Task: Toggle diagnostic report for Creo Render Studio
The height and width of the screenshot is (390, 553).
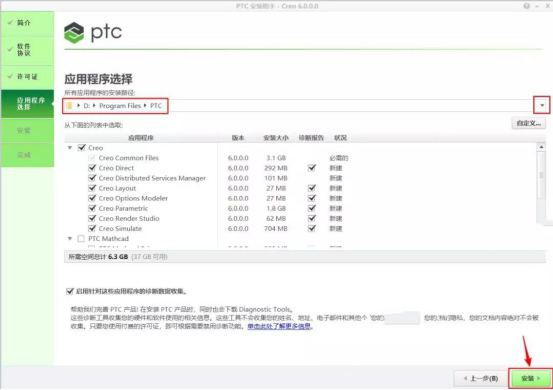Action: coord(312,218)
